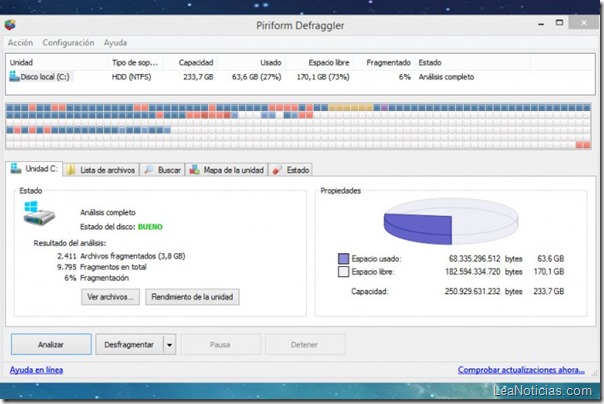
Task: Click the Unidad column header
Action: click(58, 62)
